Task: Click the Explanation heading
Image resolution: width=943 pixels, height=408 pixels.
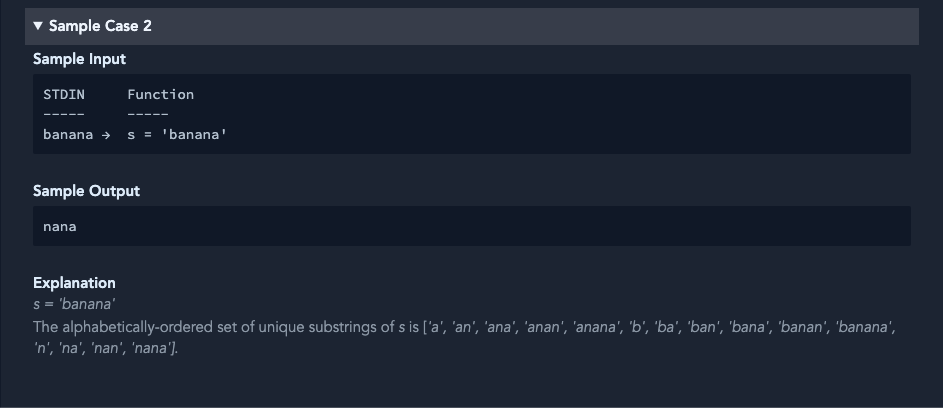Action: click(74, 283)
